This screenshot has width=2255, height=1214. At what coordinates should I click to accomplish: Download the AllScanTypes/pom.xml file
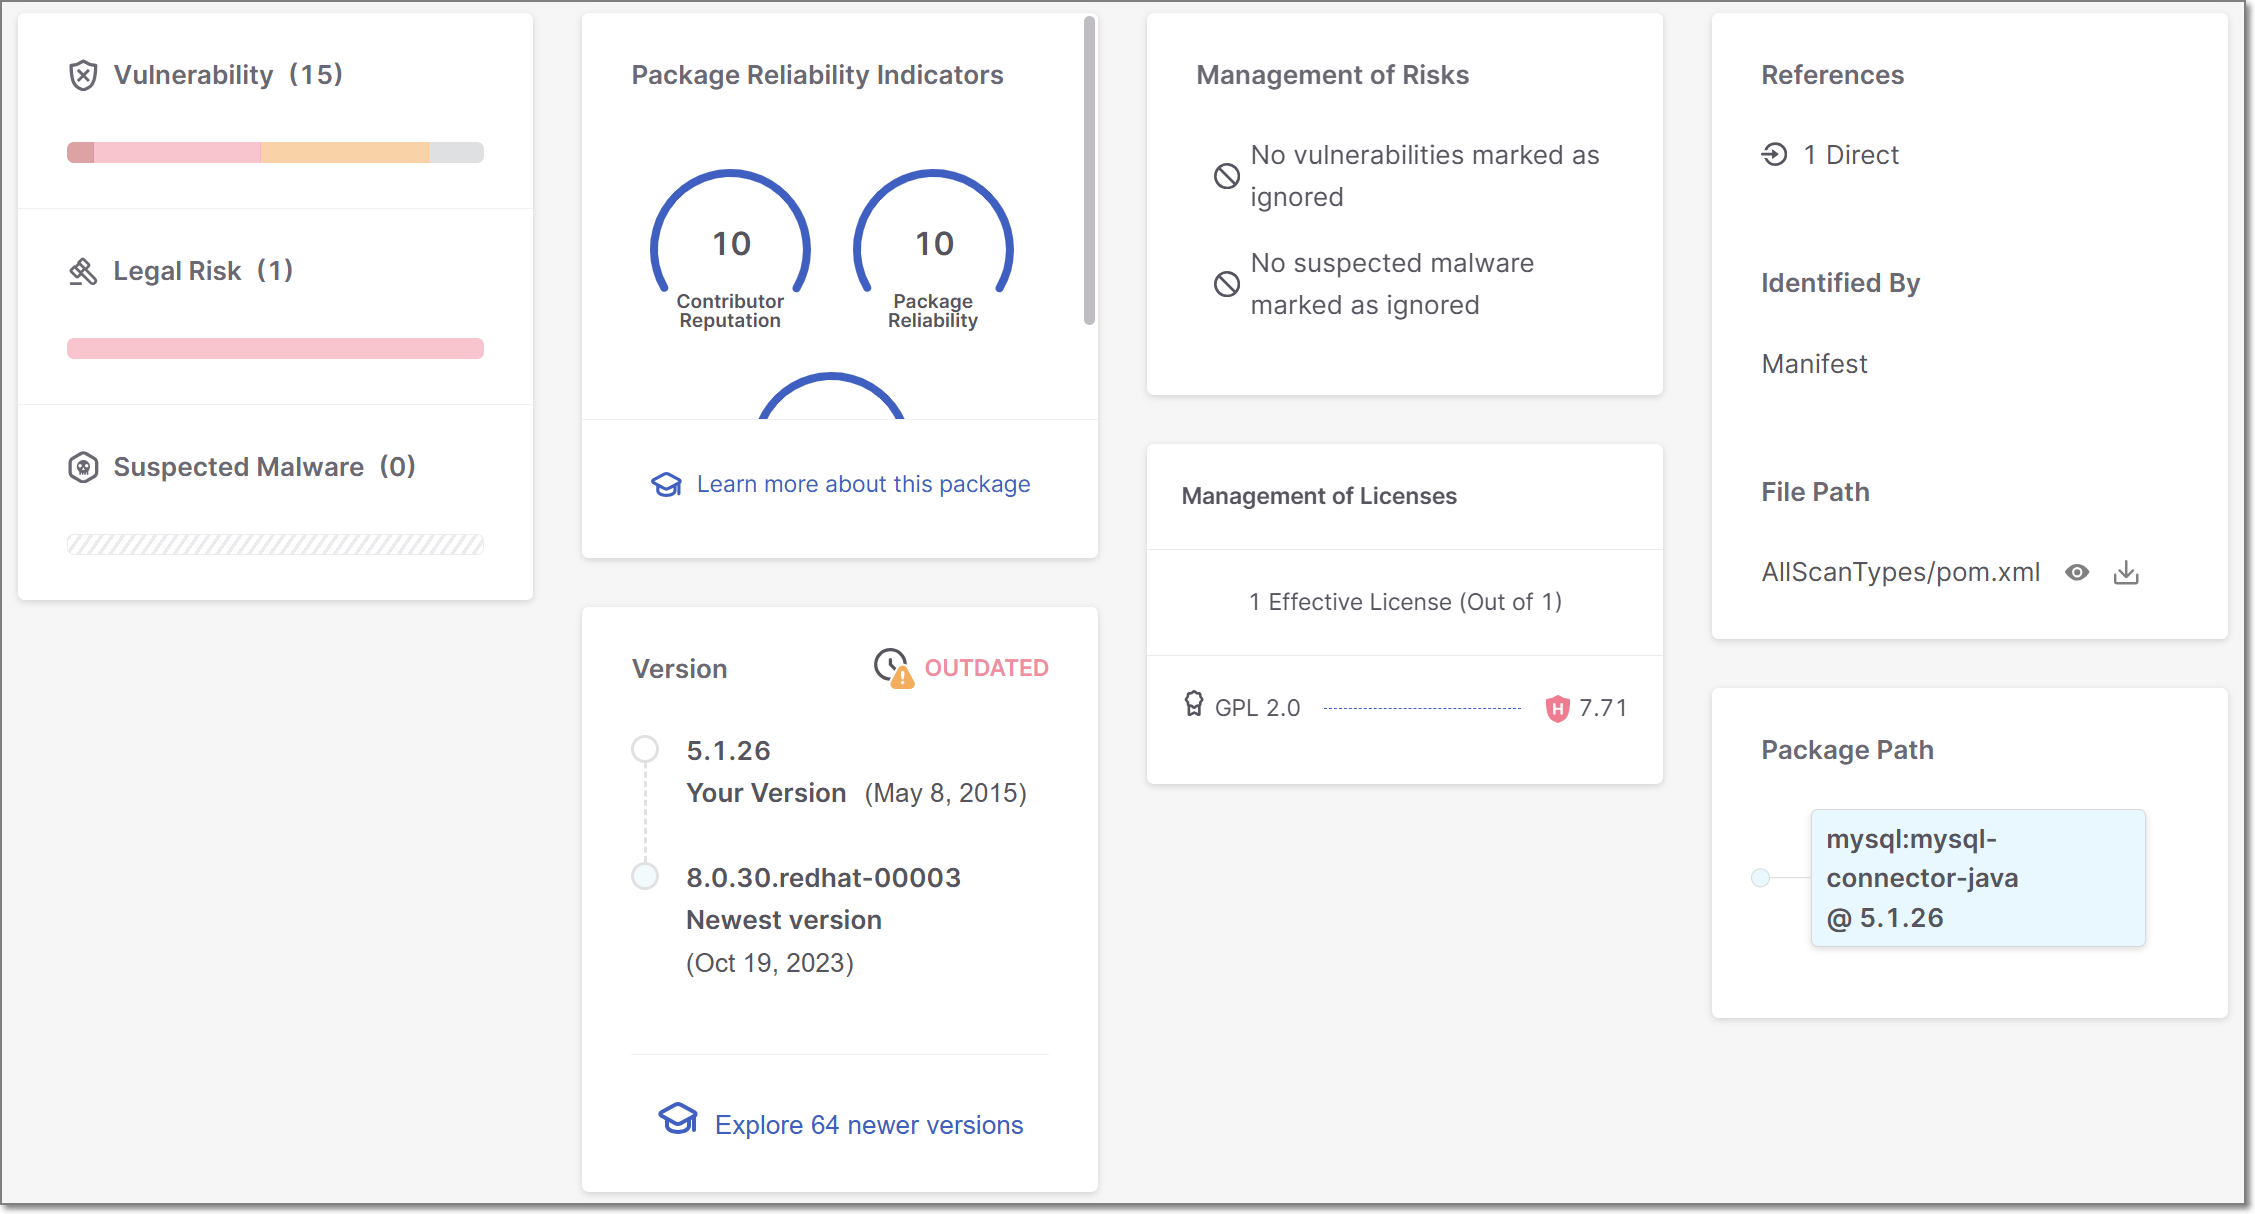(x=2126, y=573)
